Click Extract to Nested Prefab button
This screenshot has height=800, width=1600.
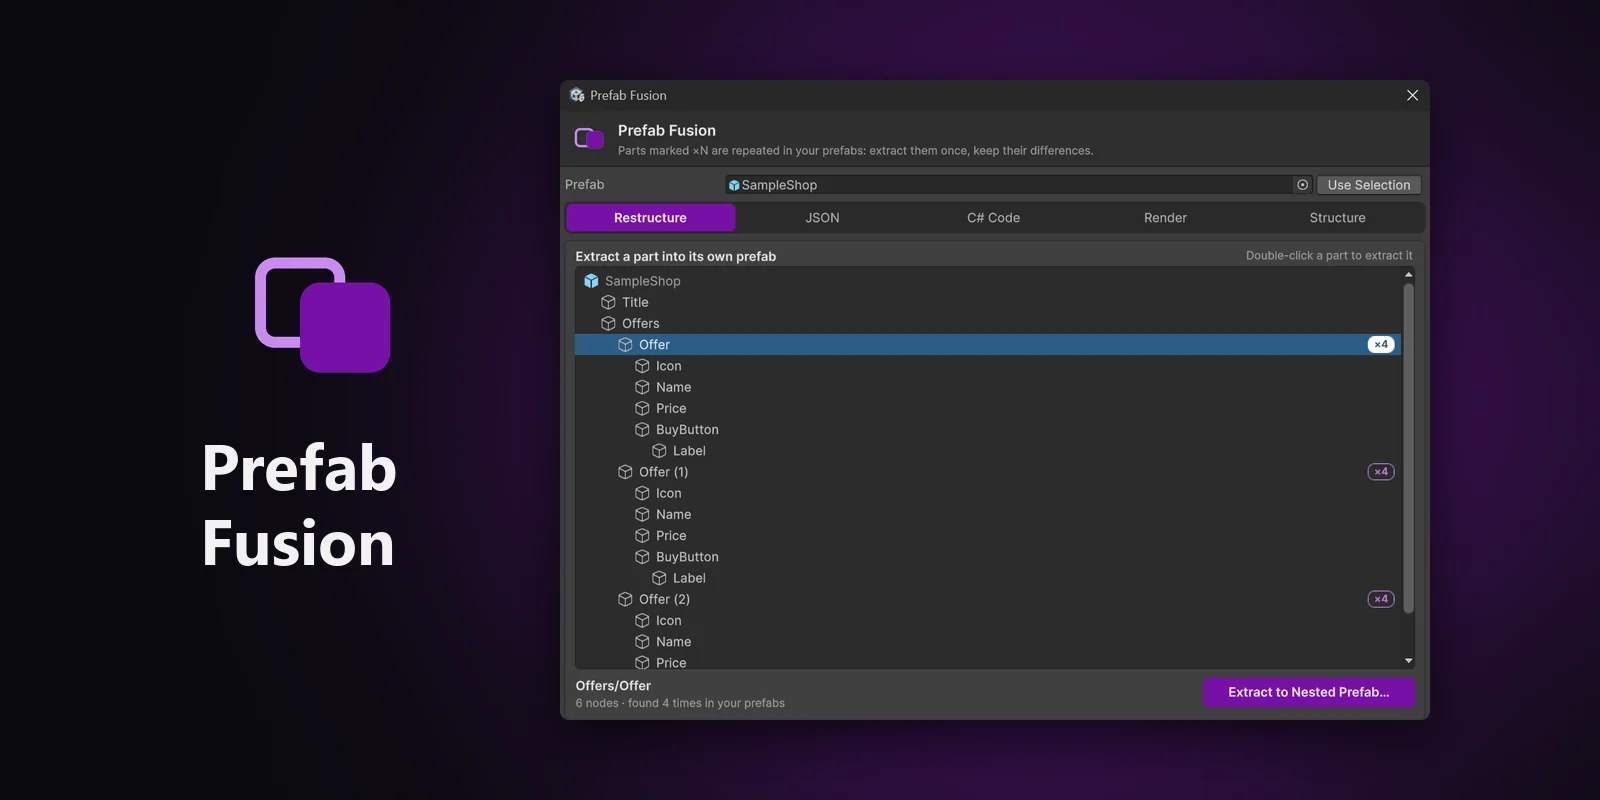1309,692
